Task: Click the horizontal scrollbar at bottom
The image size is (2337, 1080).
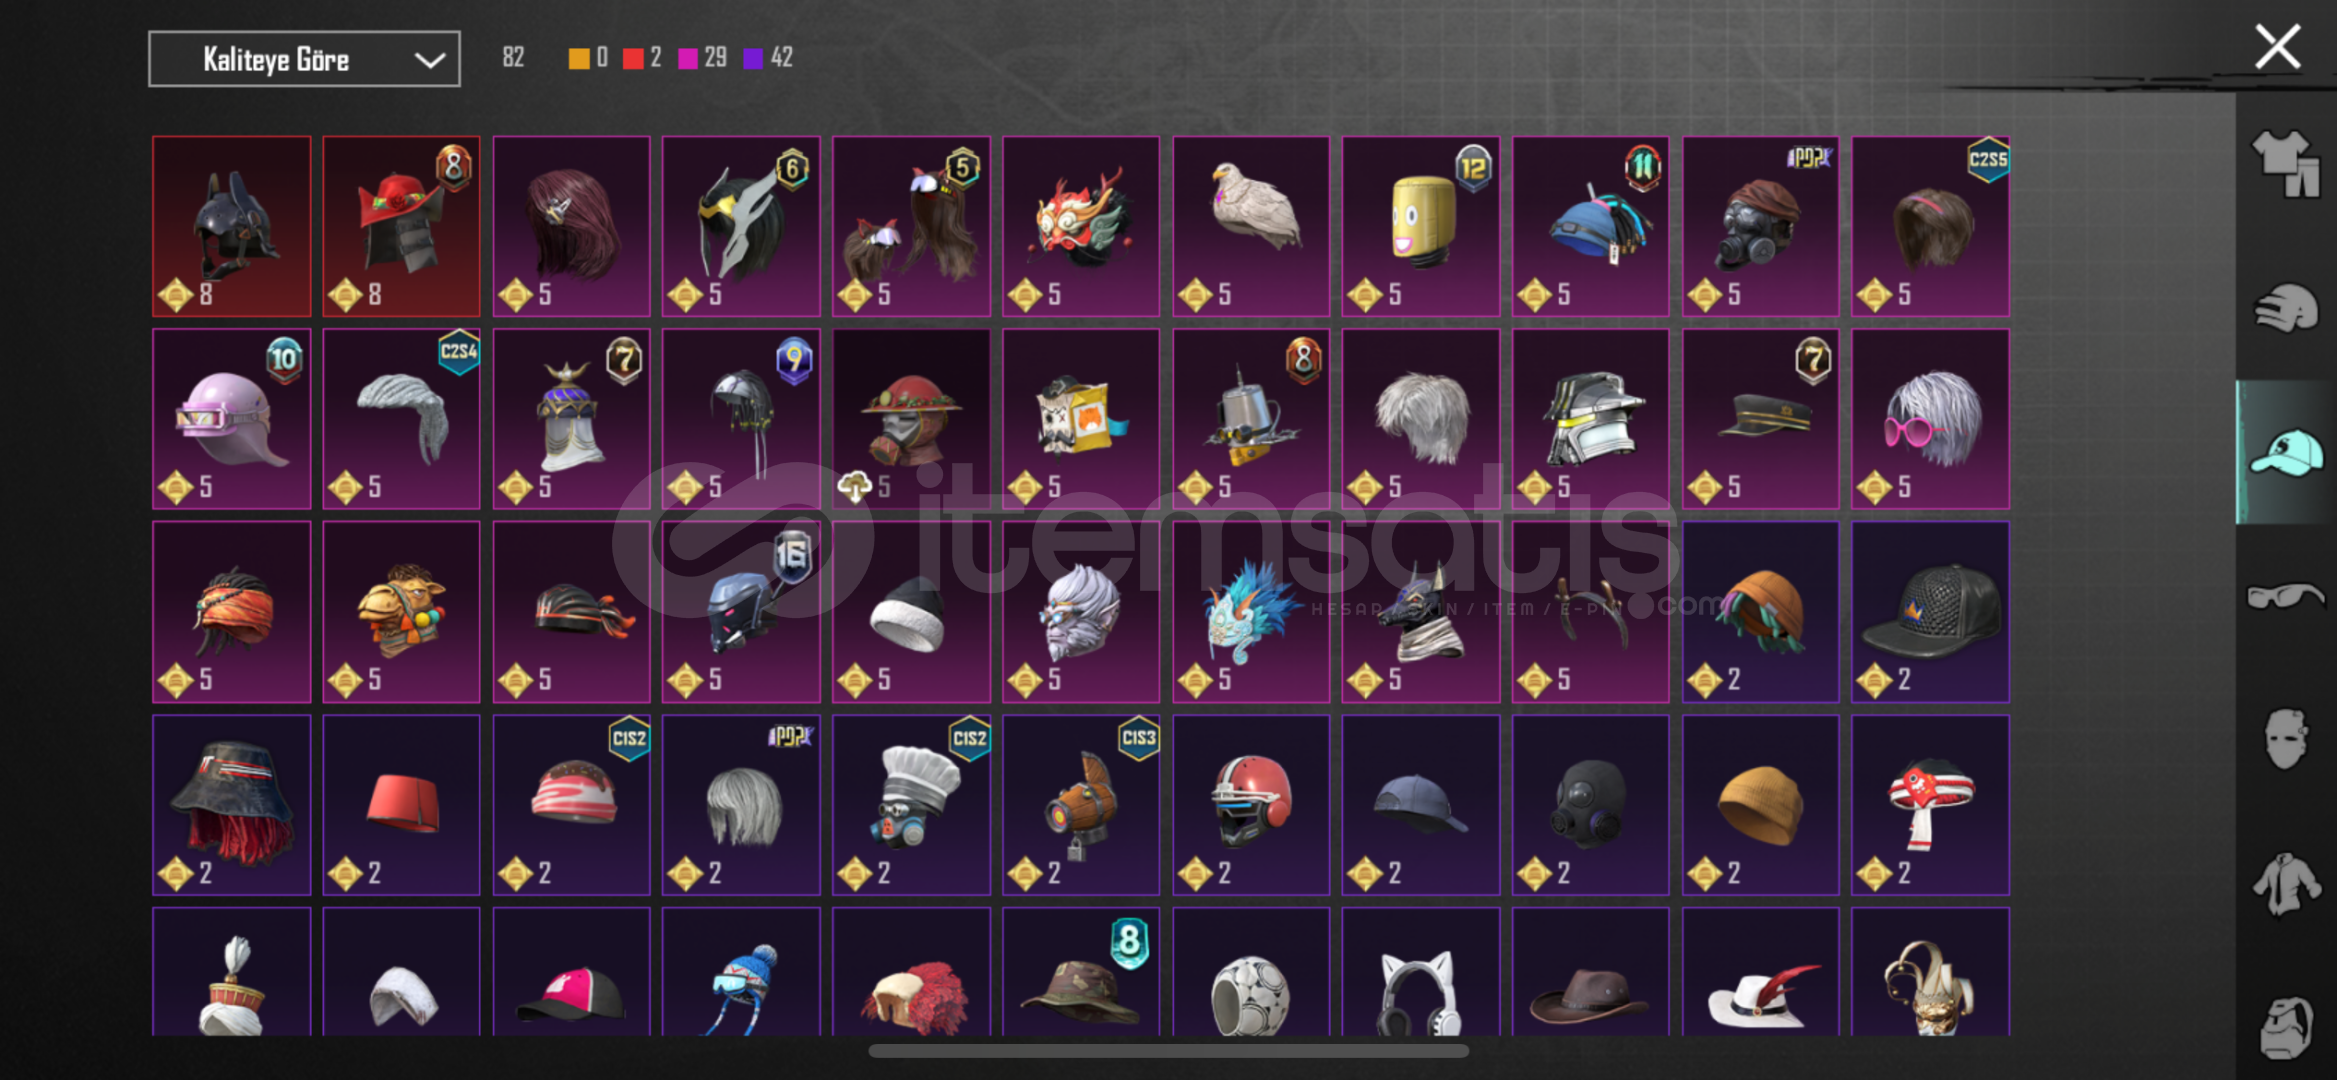Action: point(1168,1051)
